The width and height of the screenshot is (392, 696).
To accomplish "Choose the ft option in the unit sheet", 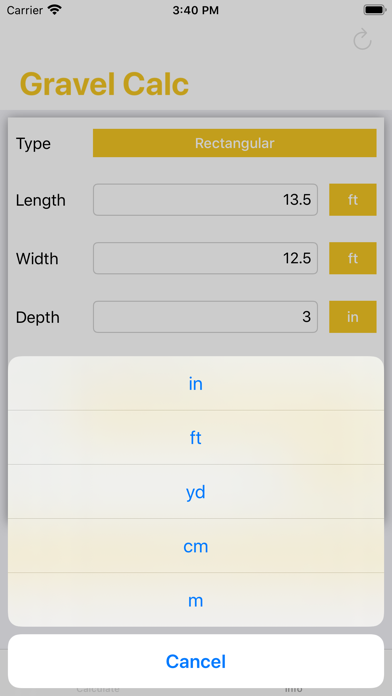I will [196, 438].
